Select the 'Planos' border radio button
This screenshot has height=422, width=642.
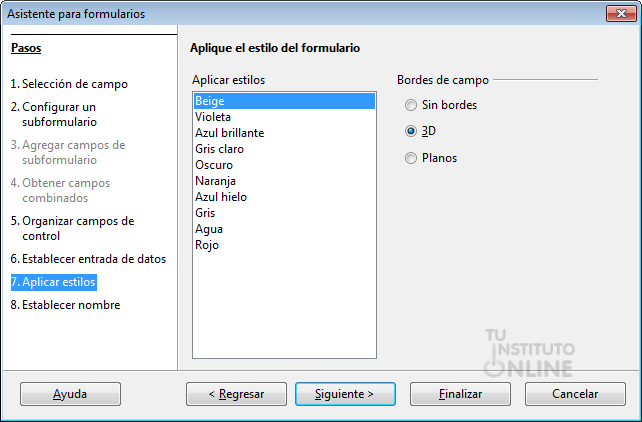tap(410, 158)
